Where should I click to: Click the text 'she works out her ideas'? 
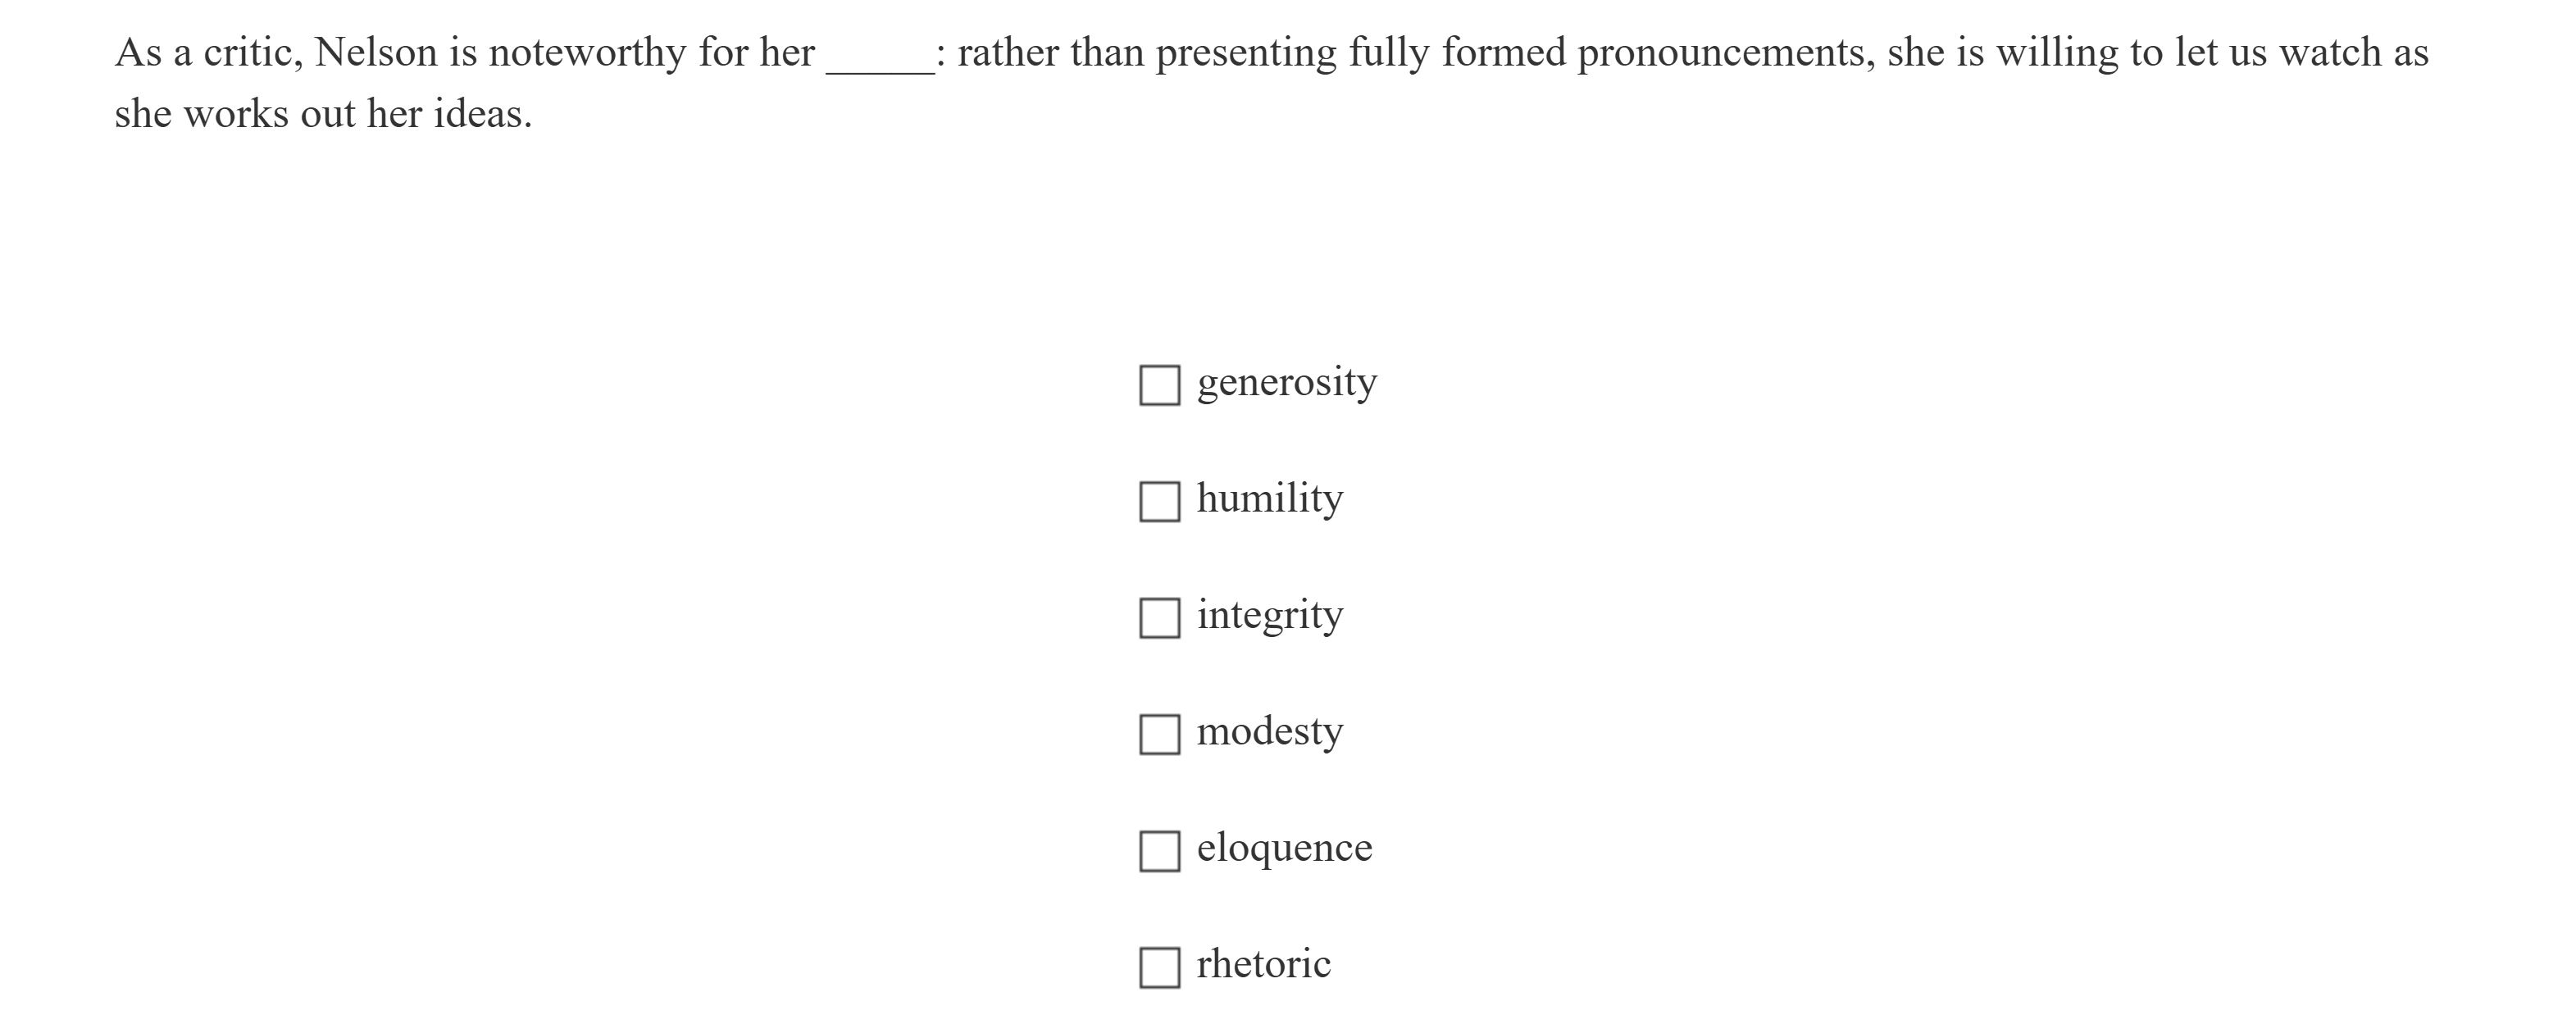322,115
